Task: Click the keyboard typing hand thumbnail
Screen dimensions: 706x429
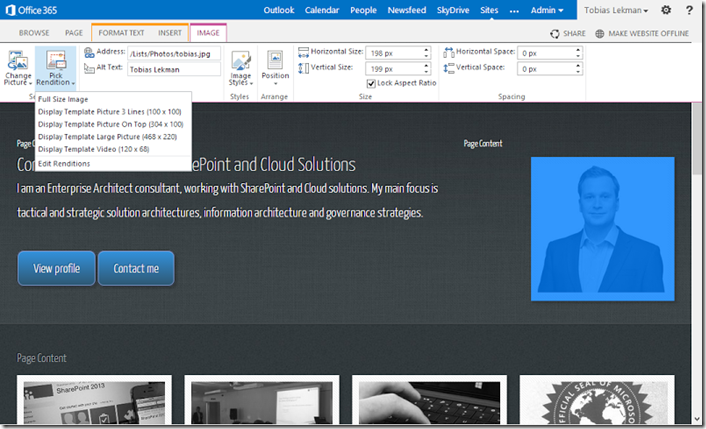Action: click(x=429, y=400)
